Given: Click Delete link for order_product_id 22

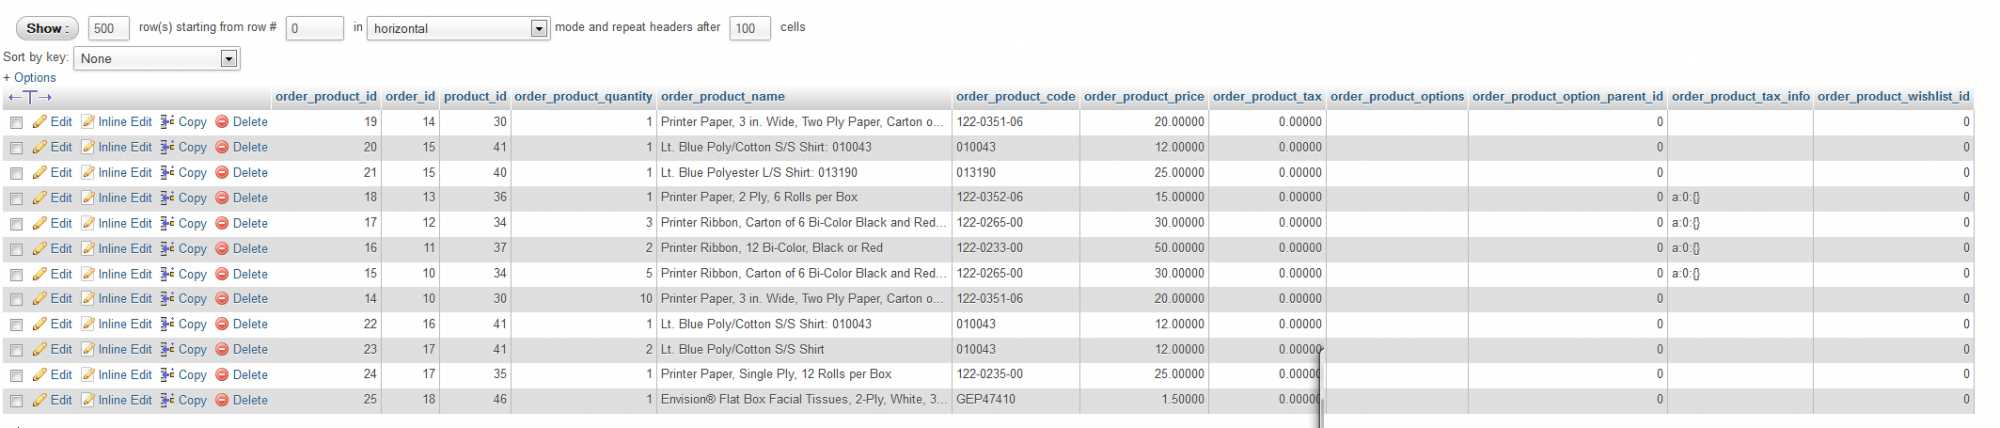Looking at the screenshot, I should pyautogui.click(x=250, y=324).
